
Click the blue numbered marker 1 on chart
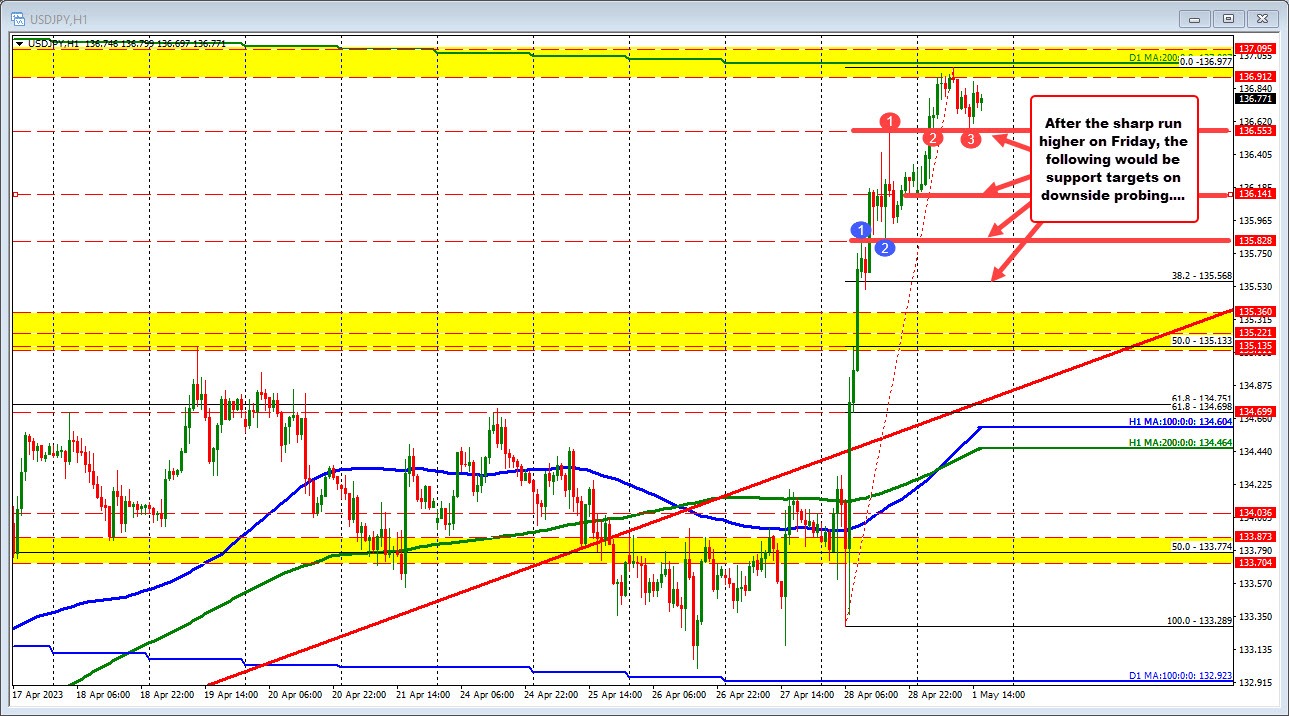tap(861, 229)
